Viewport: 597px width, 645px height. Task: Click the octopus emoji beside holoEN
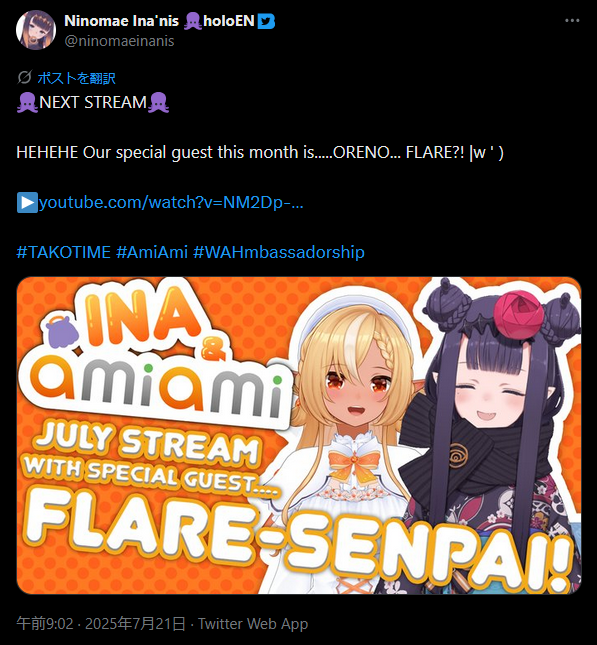click(x=193, y=21)
